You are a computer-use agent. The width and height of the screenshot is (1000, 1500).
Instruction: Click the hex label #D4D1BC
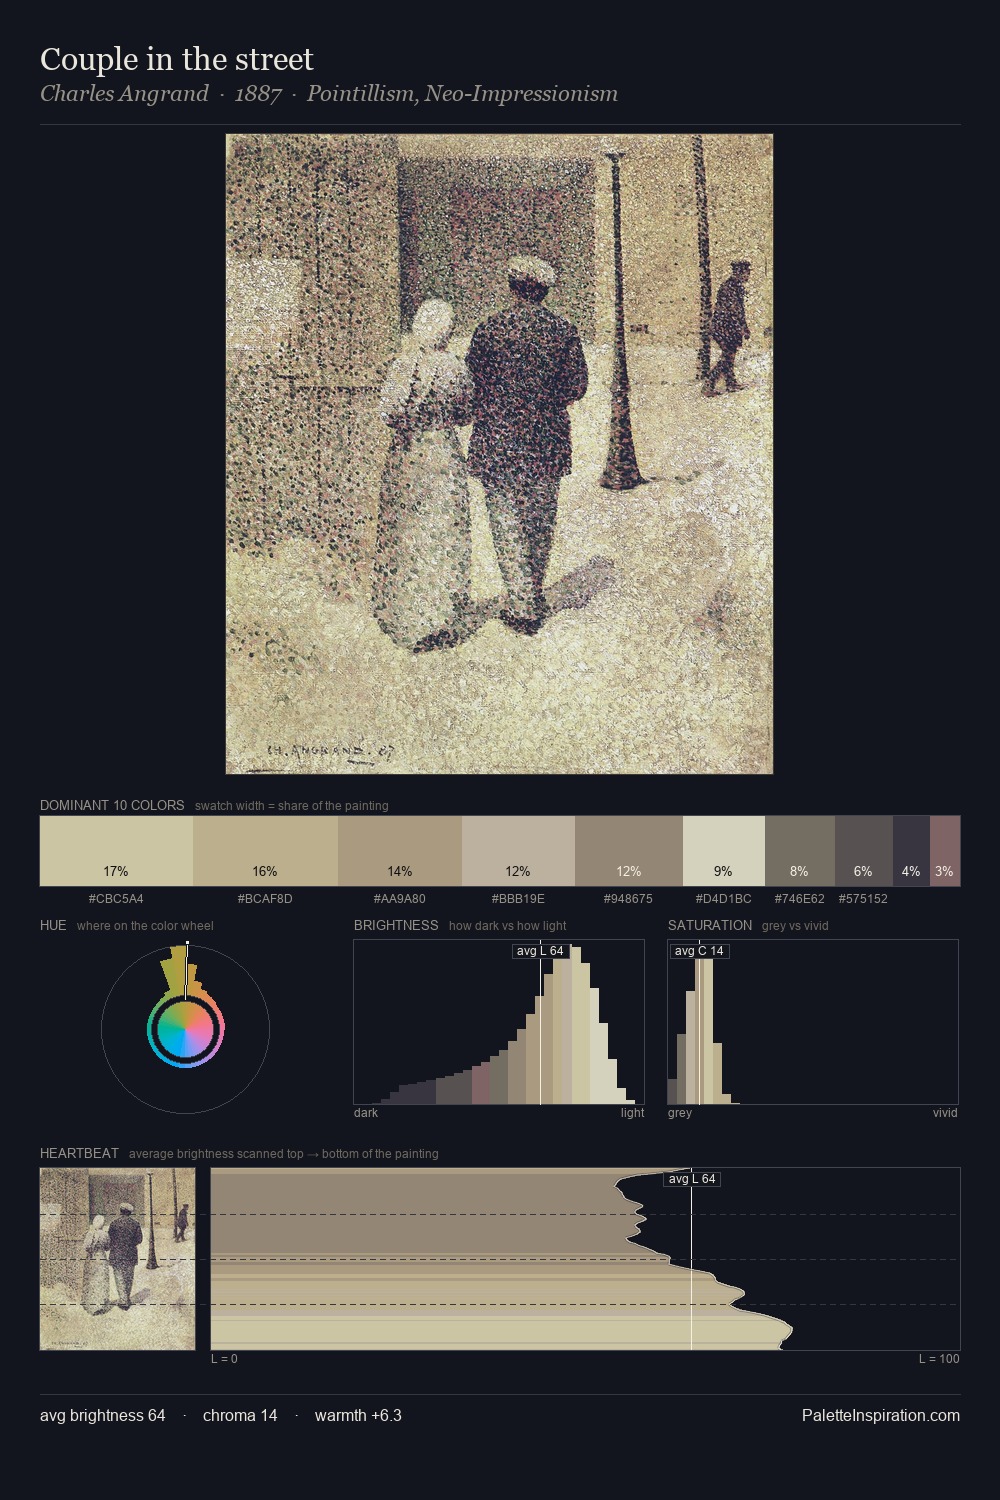pos(724,899)
